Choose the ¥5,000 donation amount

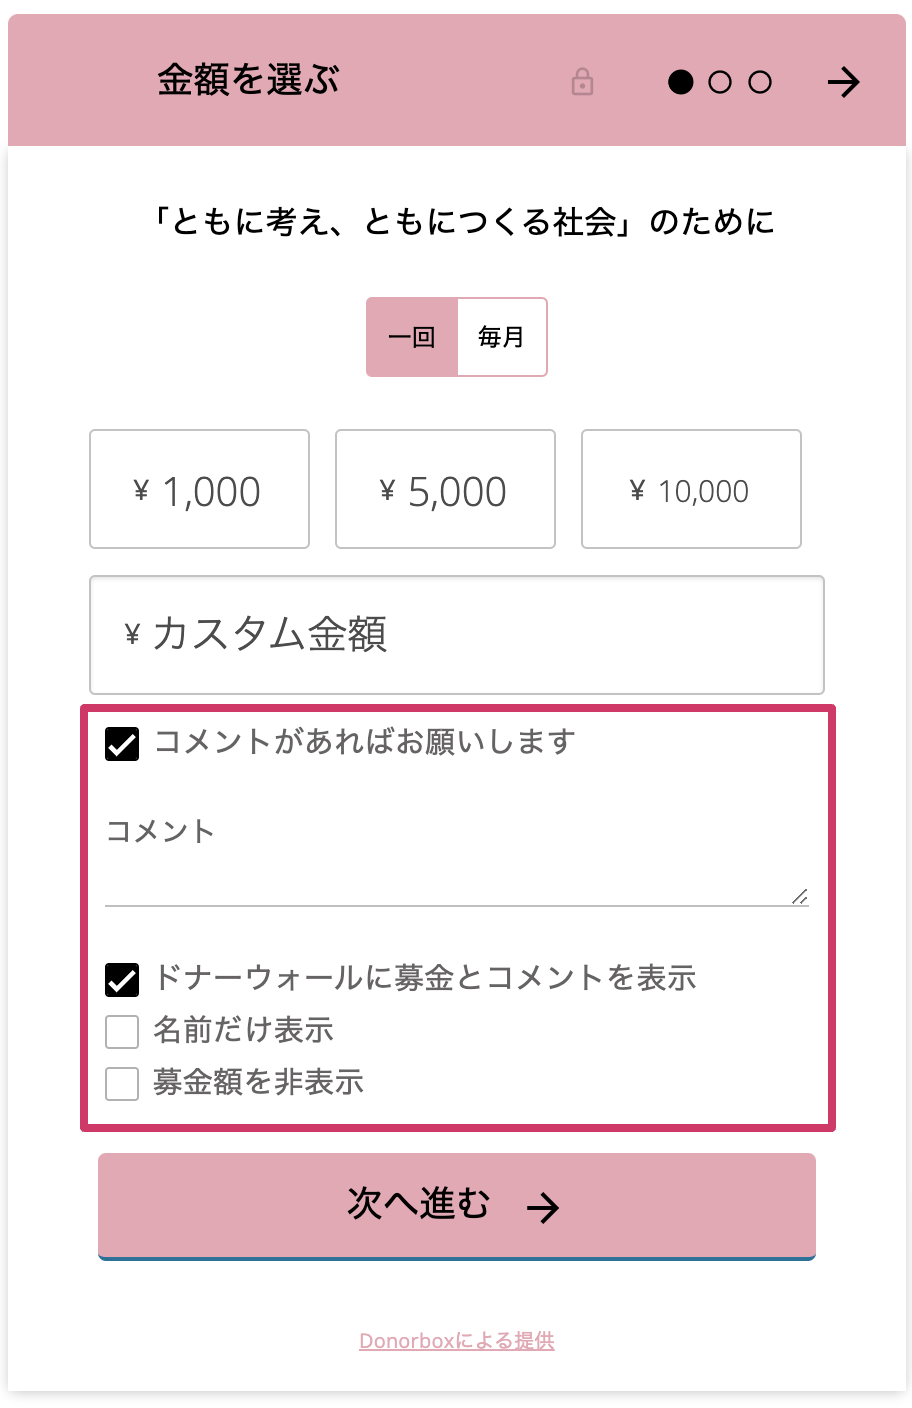click(445, 490)
